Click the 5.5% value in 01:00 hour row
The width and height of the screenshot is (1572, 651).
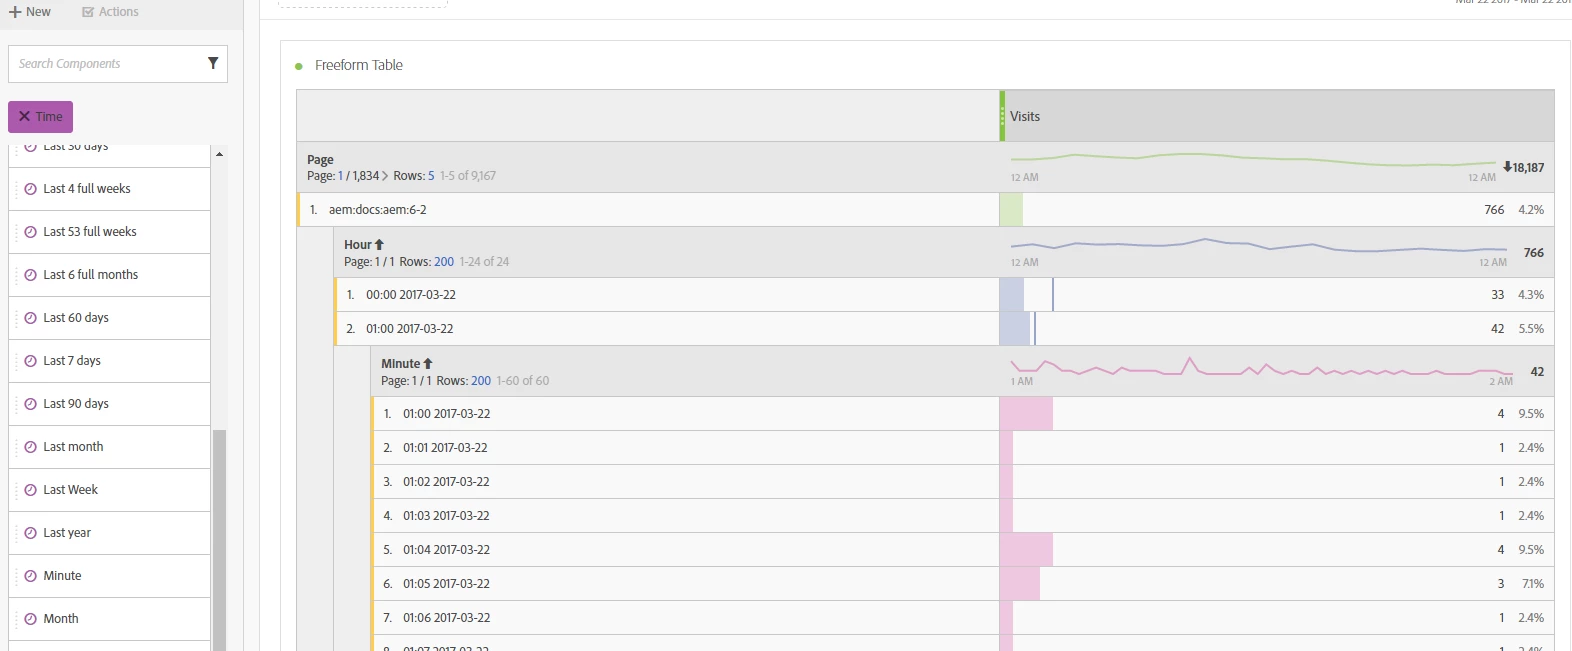coord(1531,329)
